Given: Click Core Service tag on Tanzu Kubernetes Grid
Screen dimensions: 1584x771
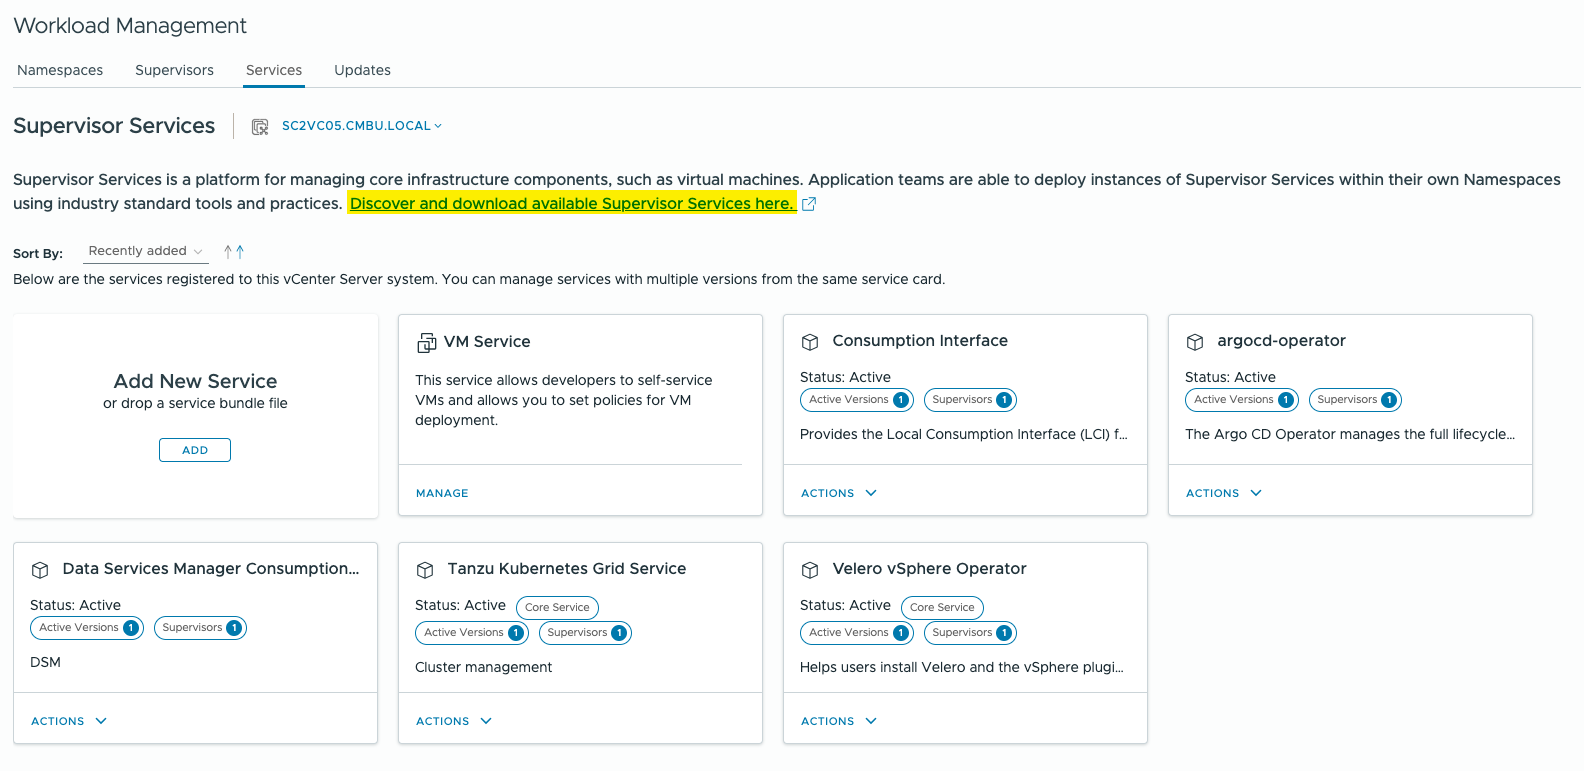Looking at the screenshot, I should [558, 608].
